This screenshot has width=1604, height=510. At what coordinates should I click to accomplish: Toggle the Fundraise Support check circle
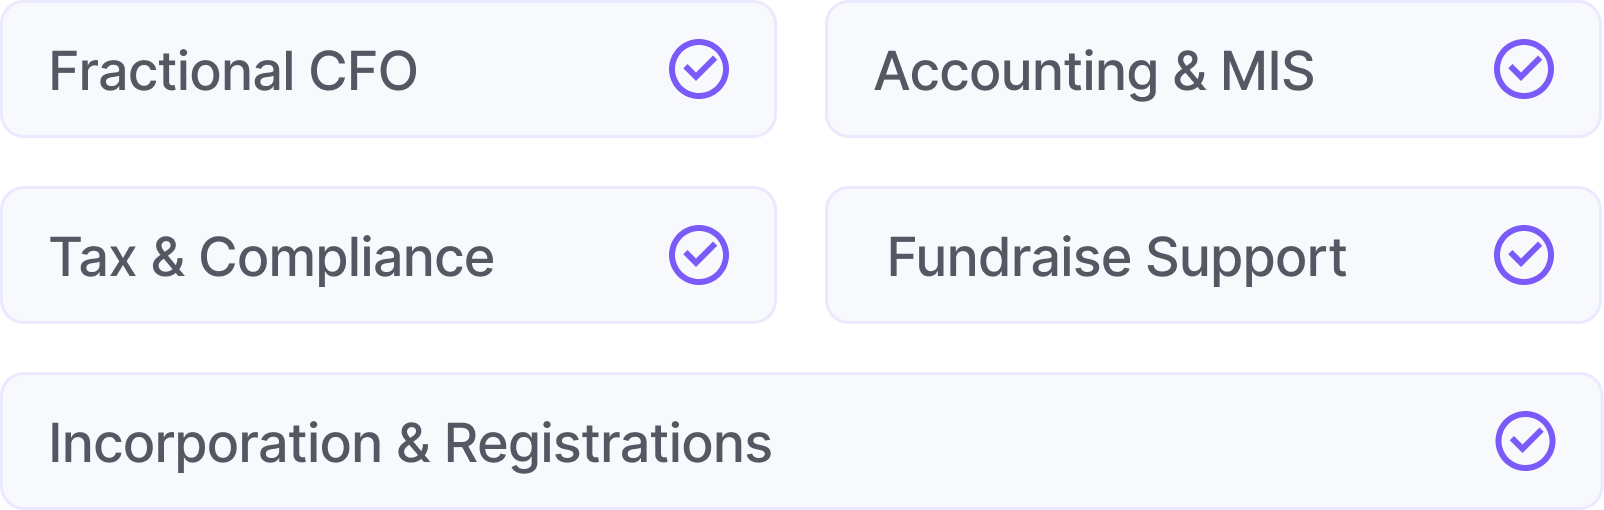1523,255
